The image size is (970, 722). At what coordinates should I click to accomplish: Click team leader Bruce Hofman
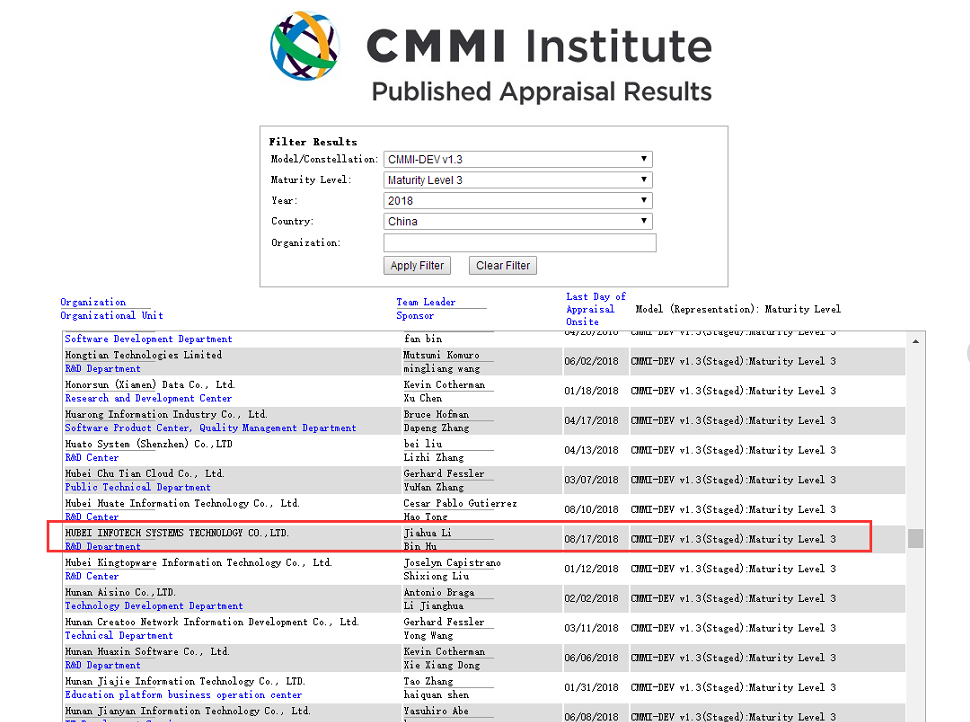coord(436,415)
